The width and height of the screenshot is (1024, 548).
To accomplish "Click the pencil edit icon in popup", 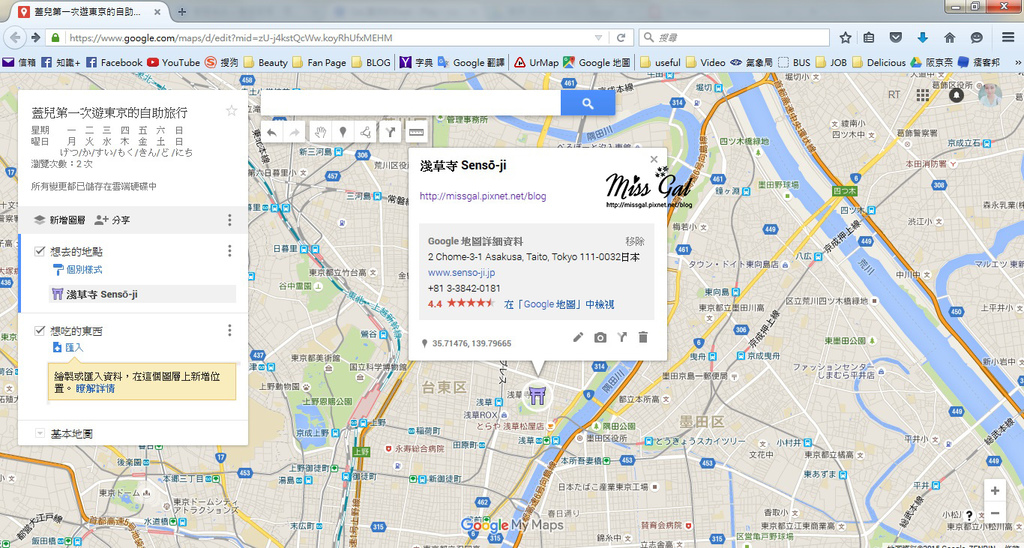I will pyautogui.click(x=578, y=337).
